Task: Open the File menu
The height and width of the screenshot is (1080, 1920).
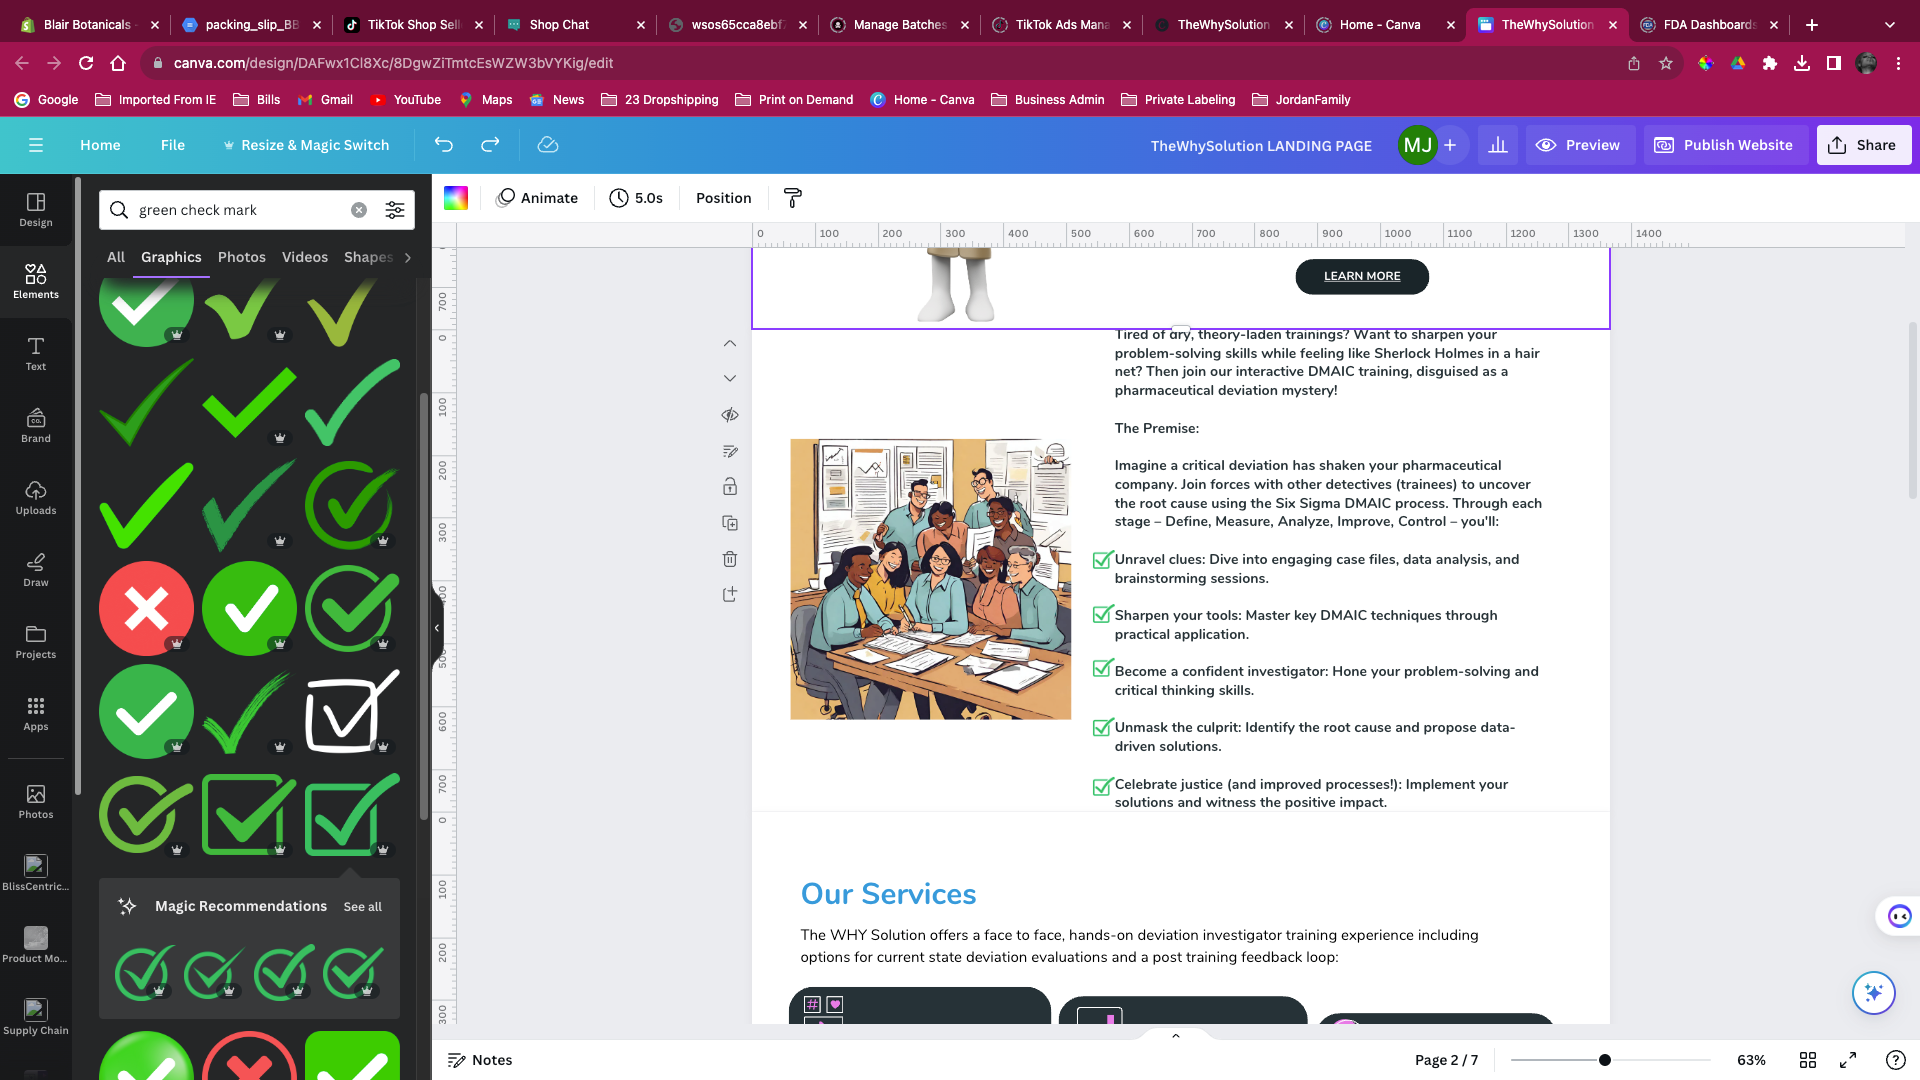Action: [x=173, y=145]
